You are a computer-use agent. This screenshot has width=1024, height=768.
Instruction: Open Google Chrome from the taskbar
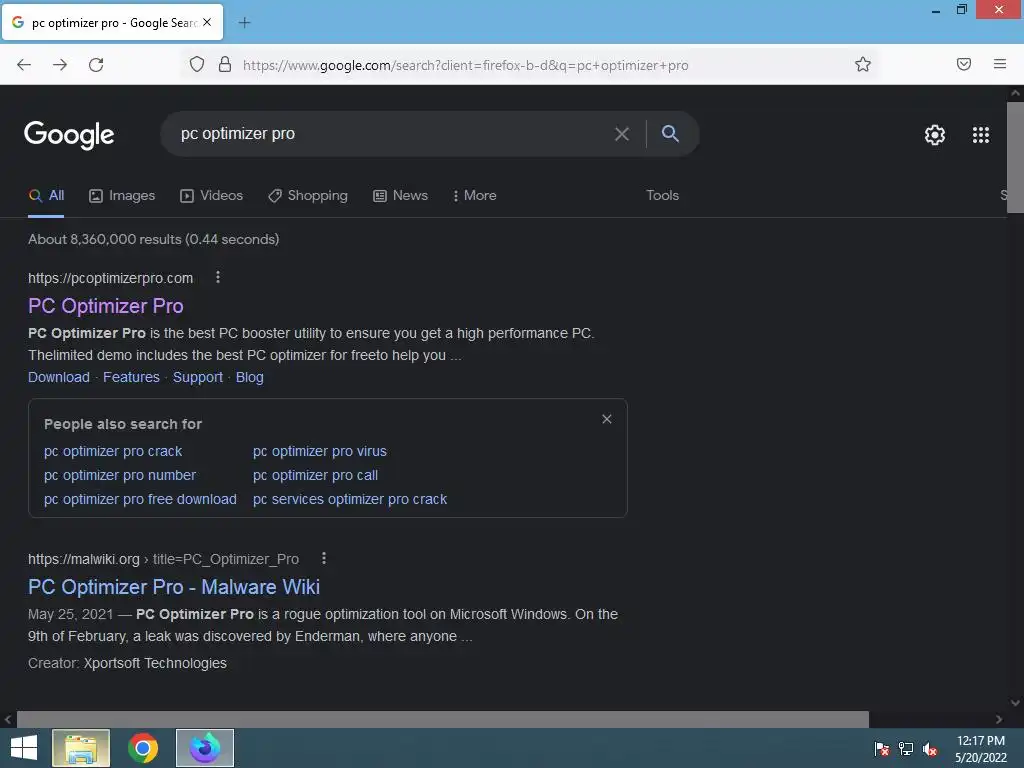coord(143,748)
